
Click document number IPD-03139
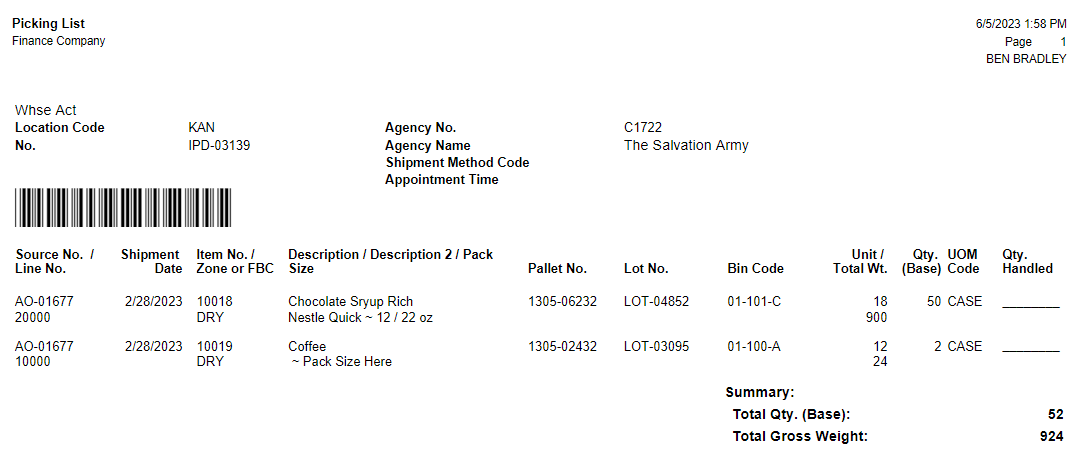pos(219,145)
